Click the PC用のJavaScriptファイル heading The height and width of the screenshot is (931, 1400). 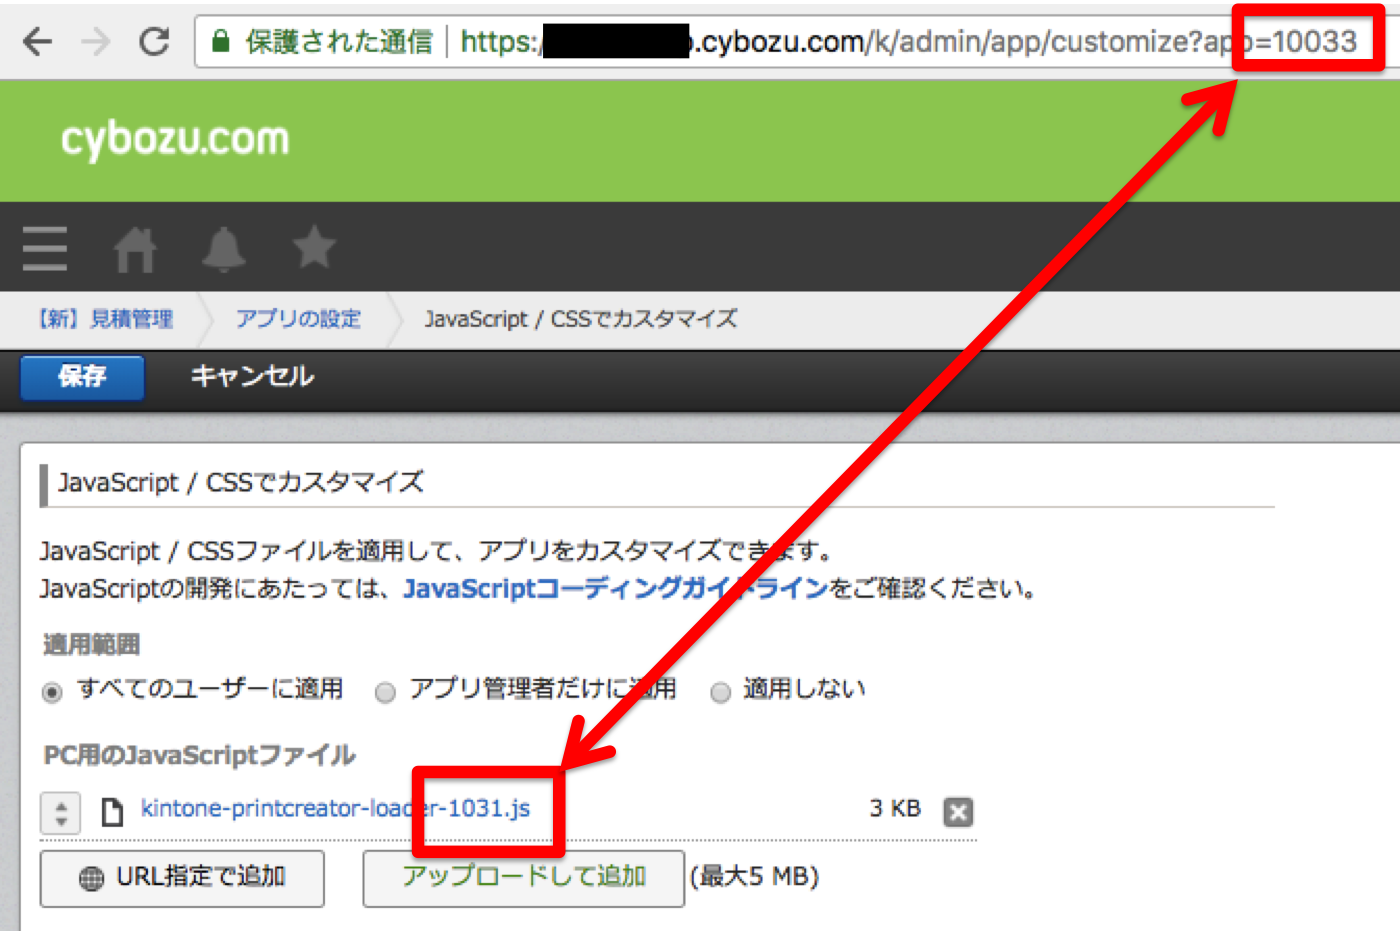click(199, 755)
